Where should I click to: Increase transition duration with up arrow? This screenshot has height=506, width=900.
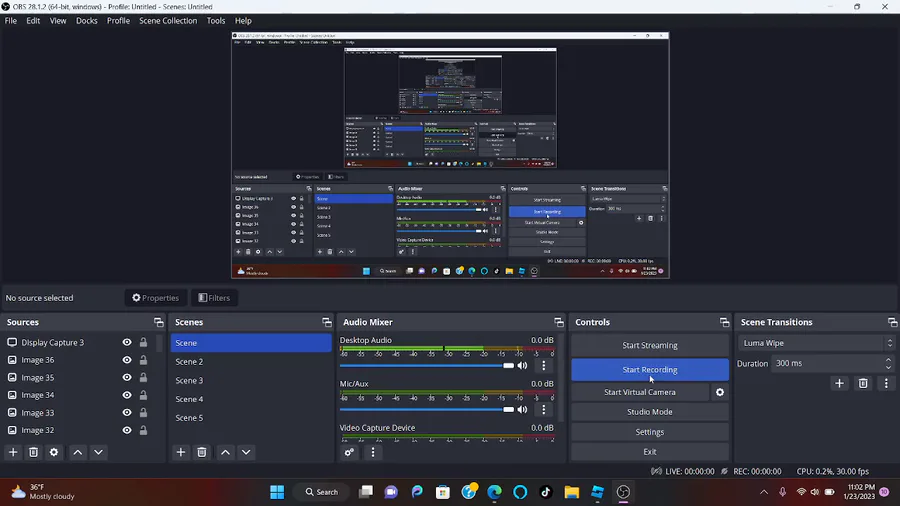click(889, 360)
